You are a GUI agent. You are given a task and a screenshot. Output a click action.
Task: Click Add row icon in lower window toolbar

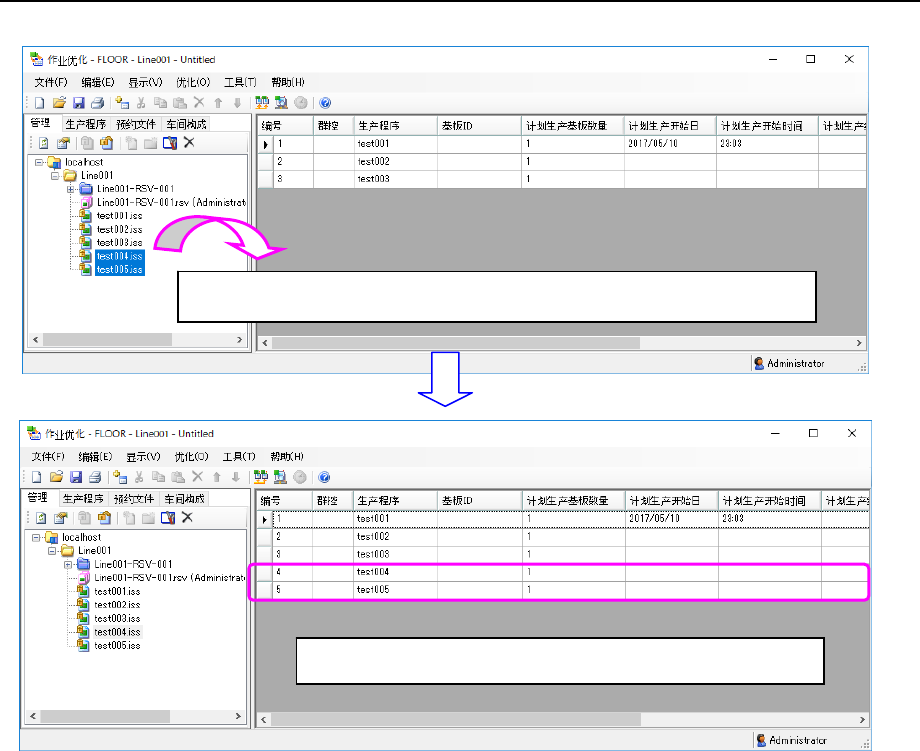120,477
